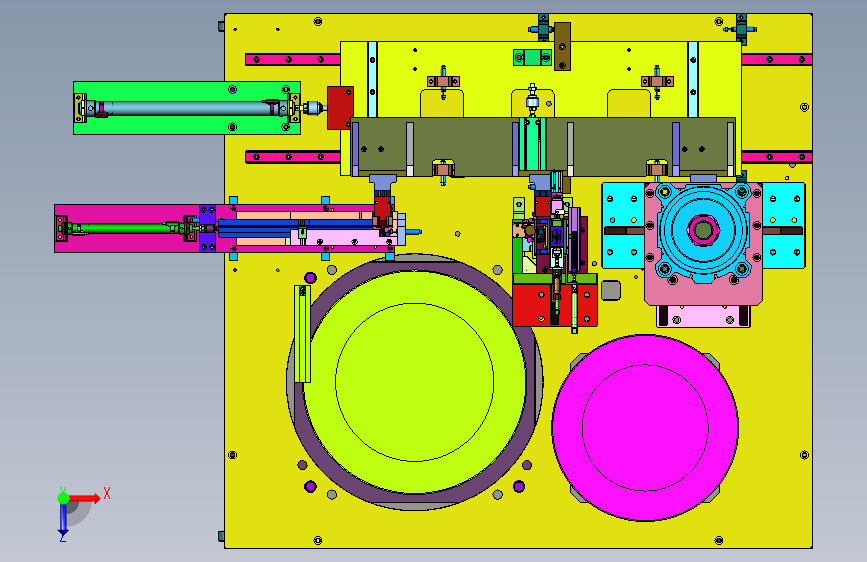This screenshot has width=867, height=562.
Task: Select the small grey square block
Action: (x=611, y=290)
